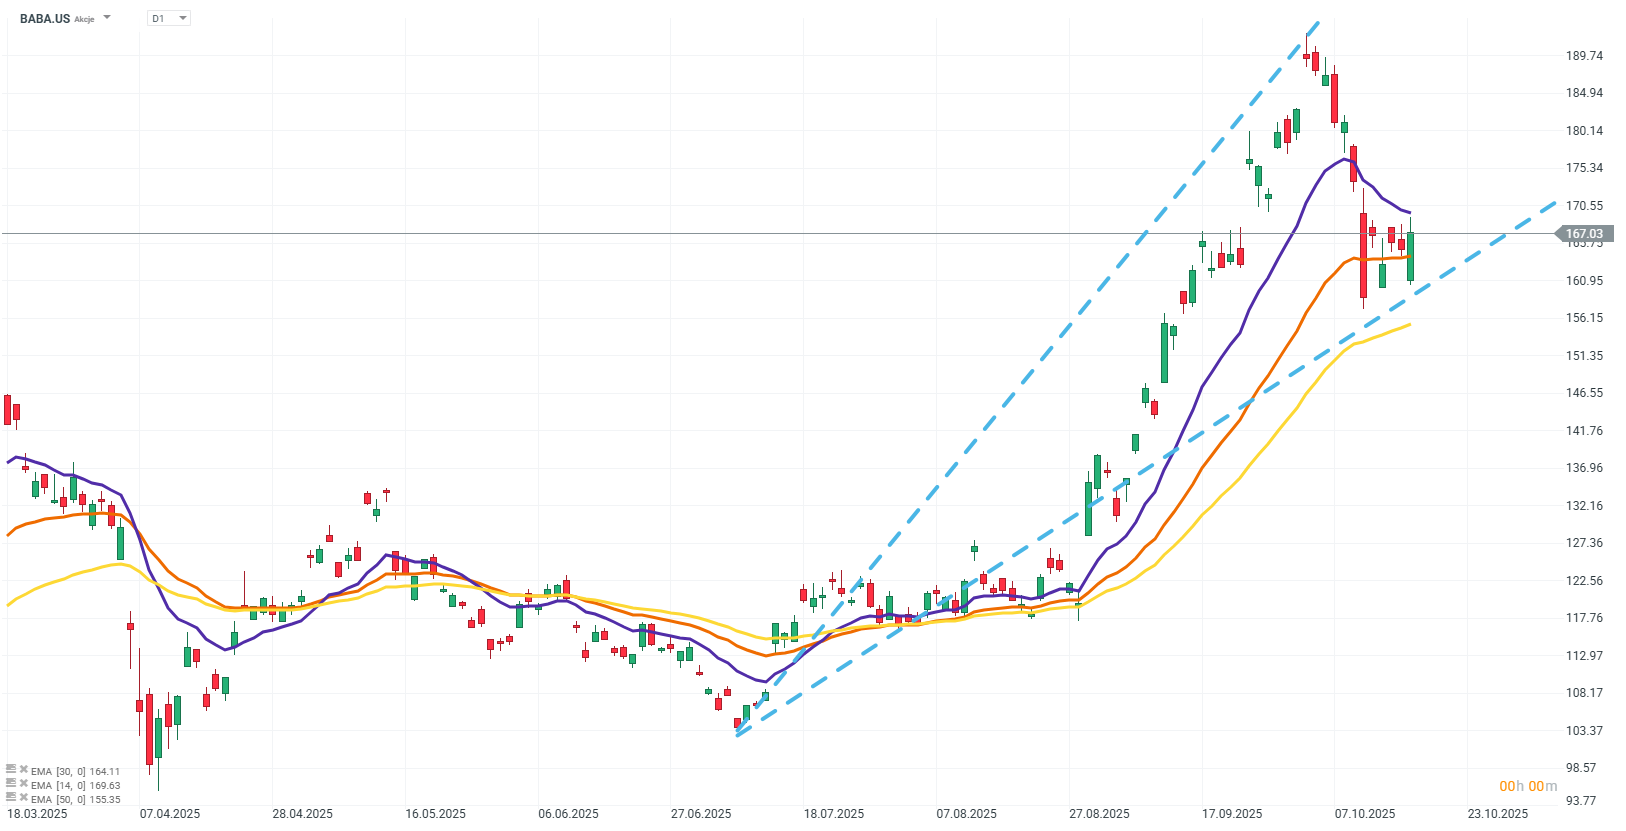This screenshot has height=831, width=1626.
Task: Click the 28.04.2025 date on time axis
Action: click(x=303, y=813)
